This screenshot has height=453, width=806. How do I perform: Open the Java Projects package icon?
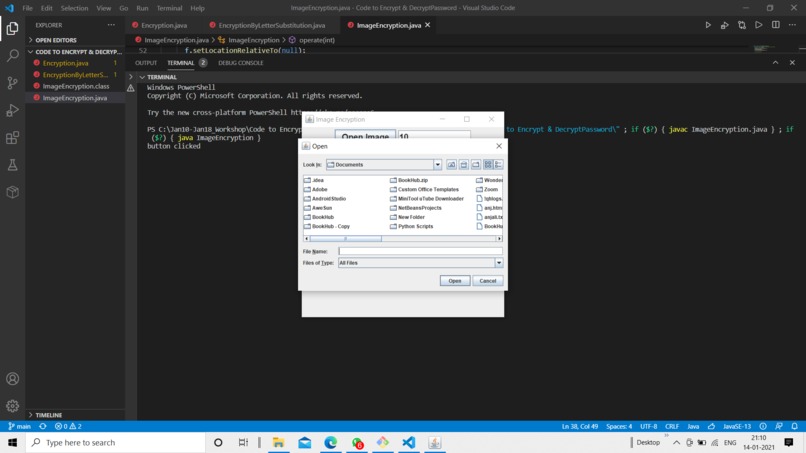click(x=12, y=192)
